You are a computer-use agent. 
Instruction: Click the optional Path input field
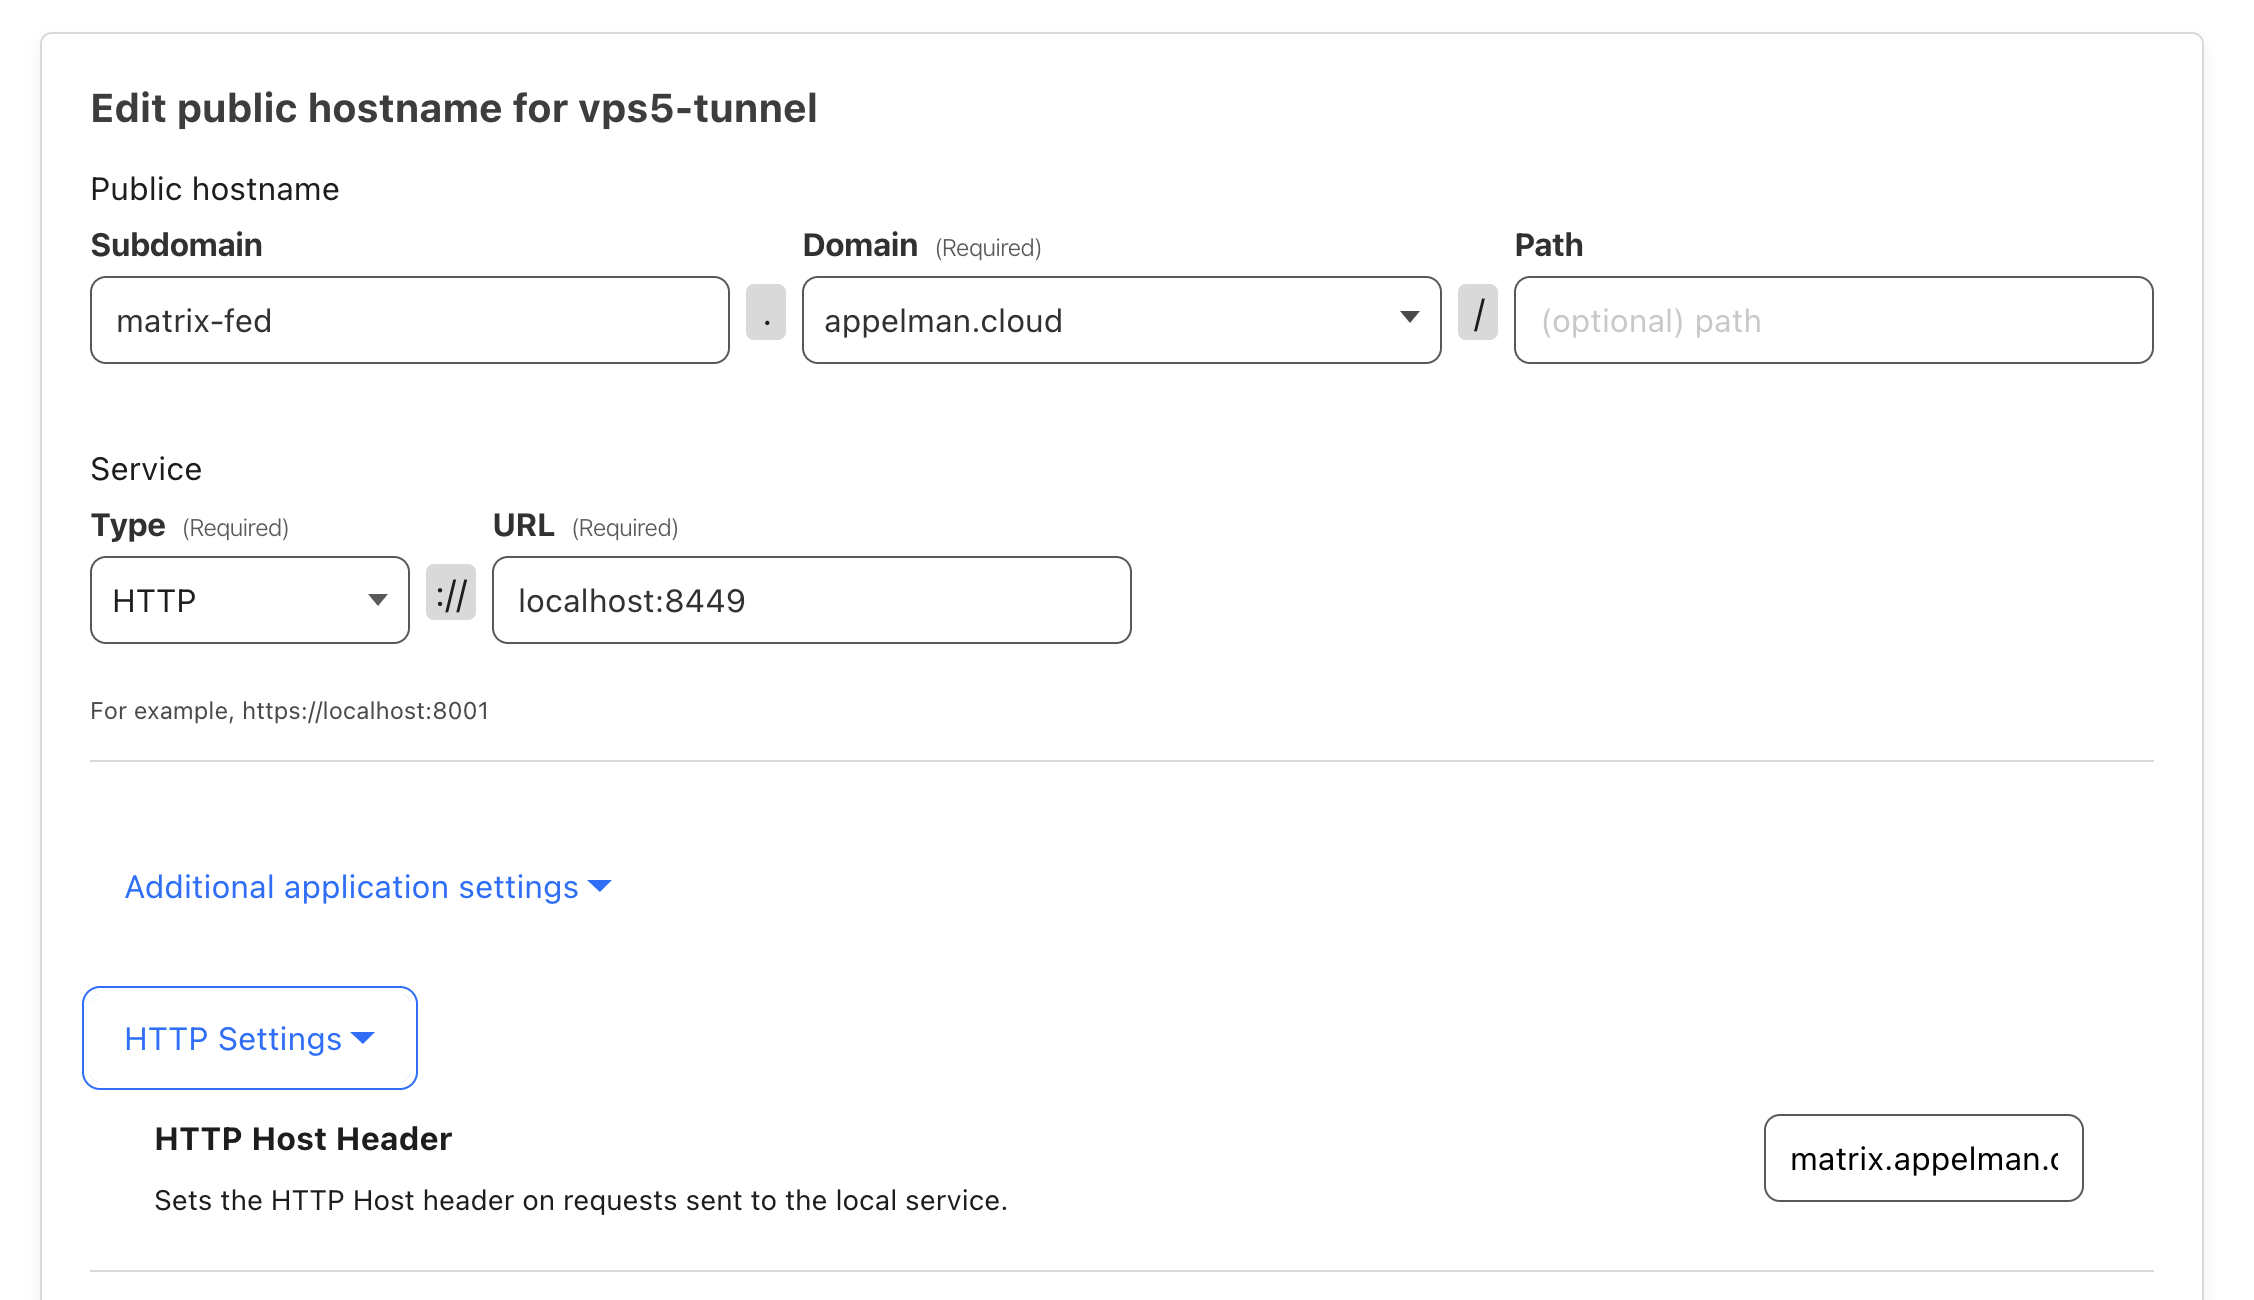point(1833,320)
